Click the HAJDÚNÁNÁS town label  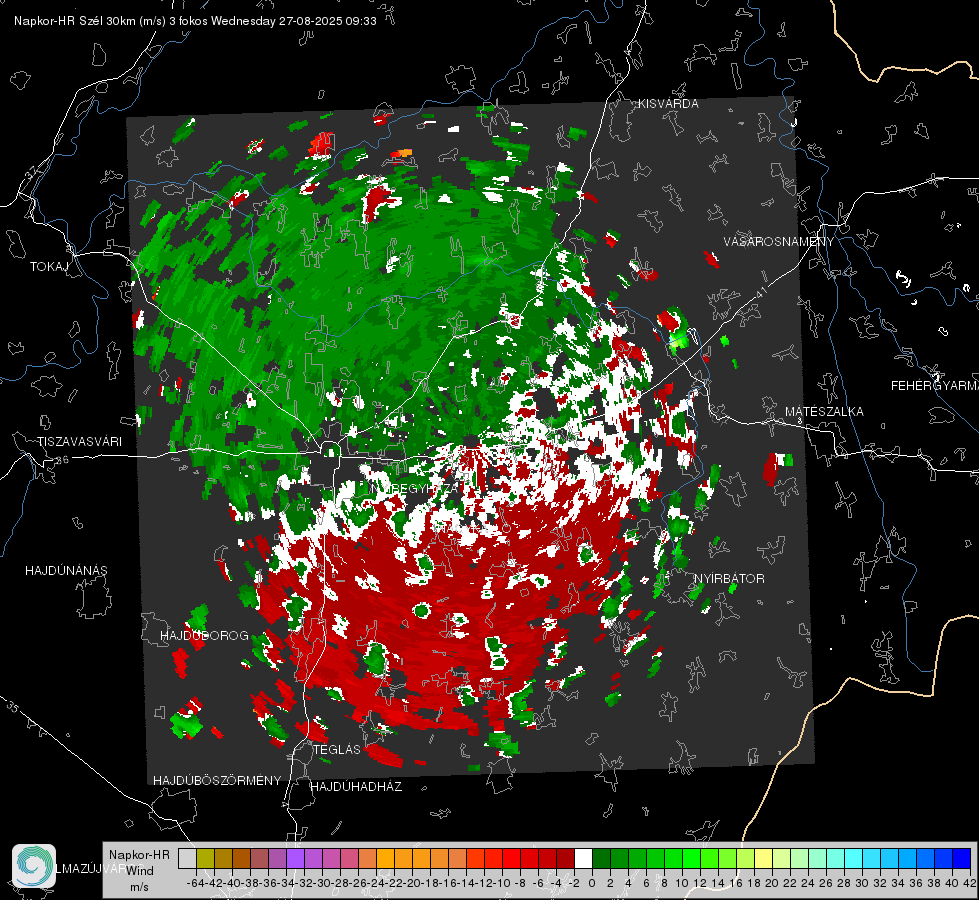[x=66, y=570]
